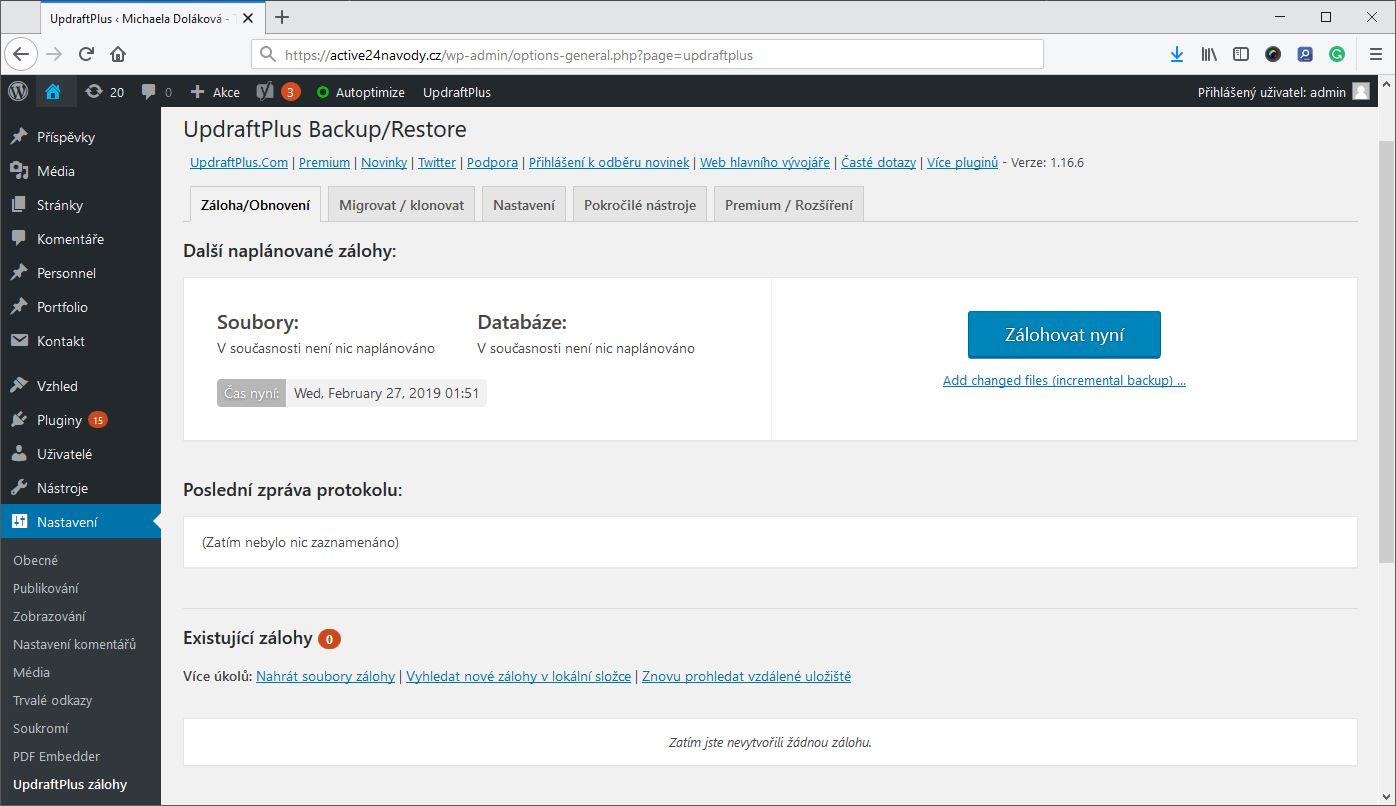Viewport: 1396px width, 806px height.
Task: Switch to Záloha/Obnovení tab
Action: (x=255, y=204)
